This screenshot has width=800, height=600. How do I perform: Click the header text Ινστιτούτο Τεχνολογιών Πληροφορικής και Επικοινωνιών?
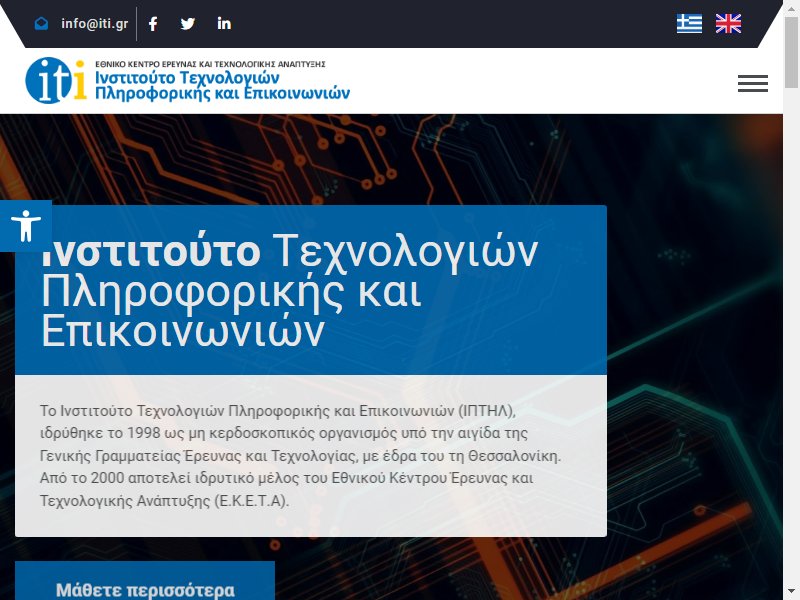[x=222, y=85]
